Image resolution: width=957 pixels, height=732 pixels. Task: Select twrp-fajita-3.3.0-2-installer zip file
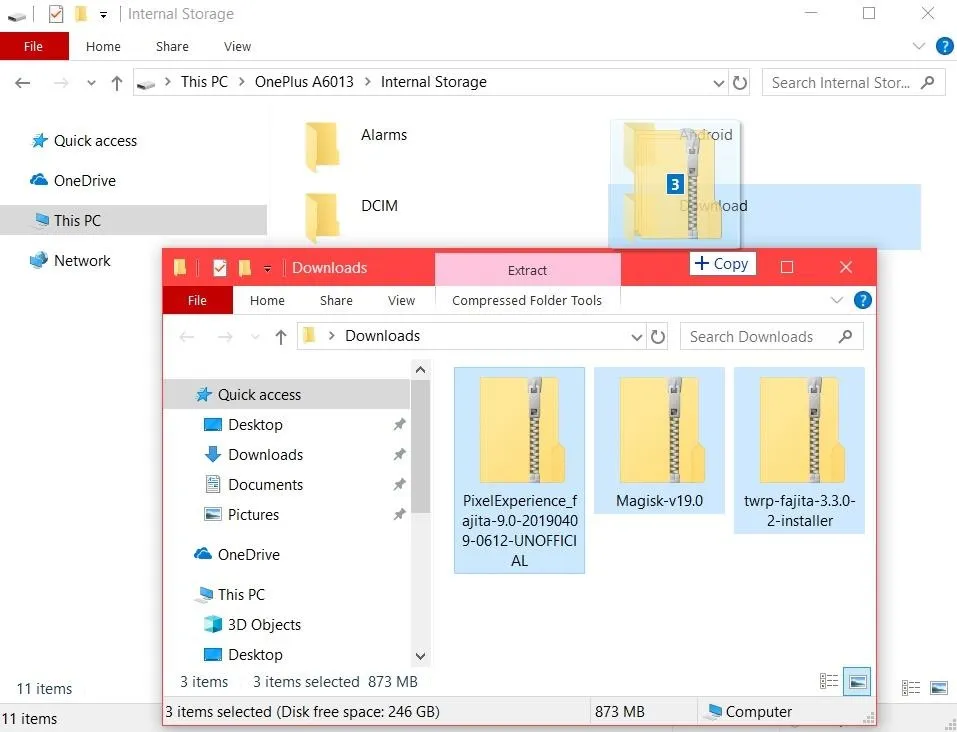(x=799, y=451)
